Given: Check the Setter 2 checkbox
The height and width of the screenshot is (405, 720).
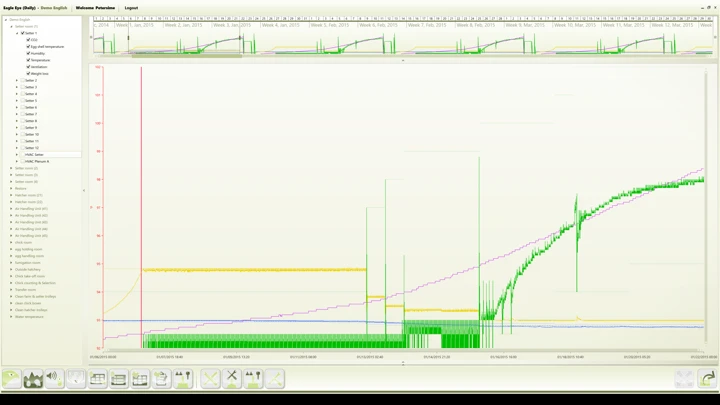Looking at the screenshot, I should coord(22,80).
